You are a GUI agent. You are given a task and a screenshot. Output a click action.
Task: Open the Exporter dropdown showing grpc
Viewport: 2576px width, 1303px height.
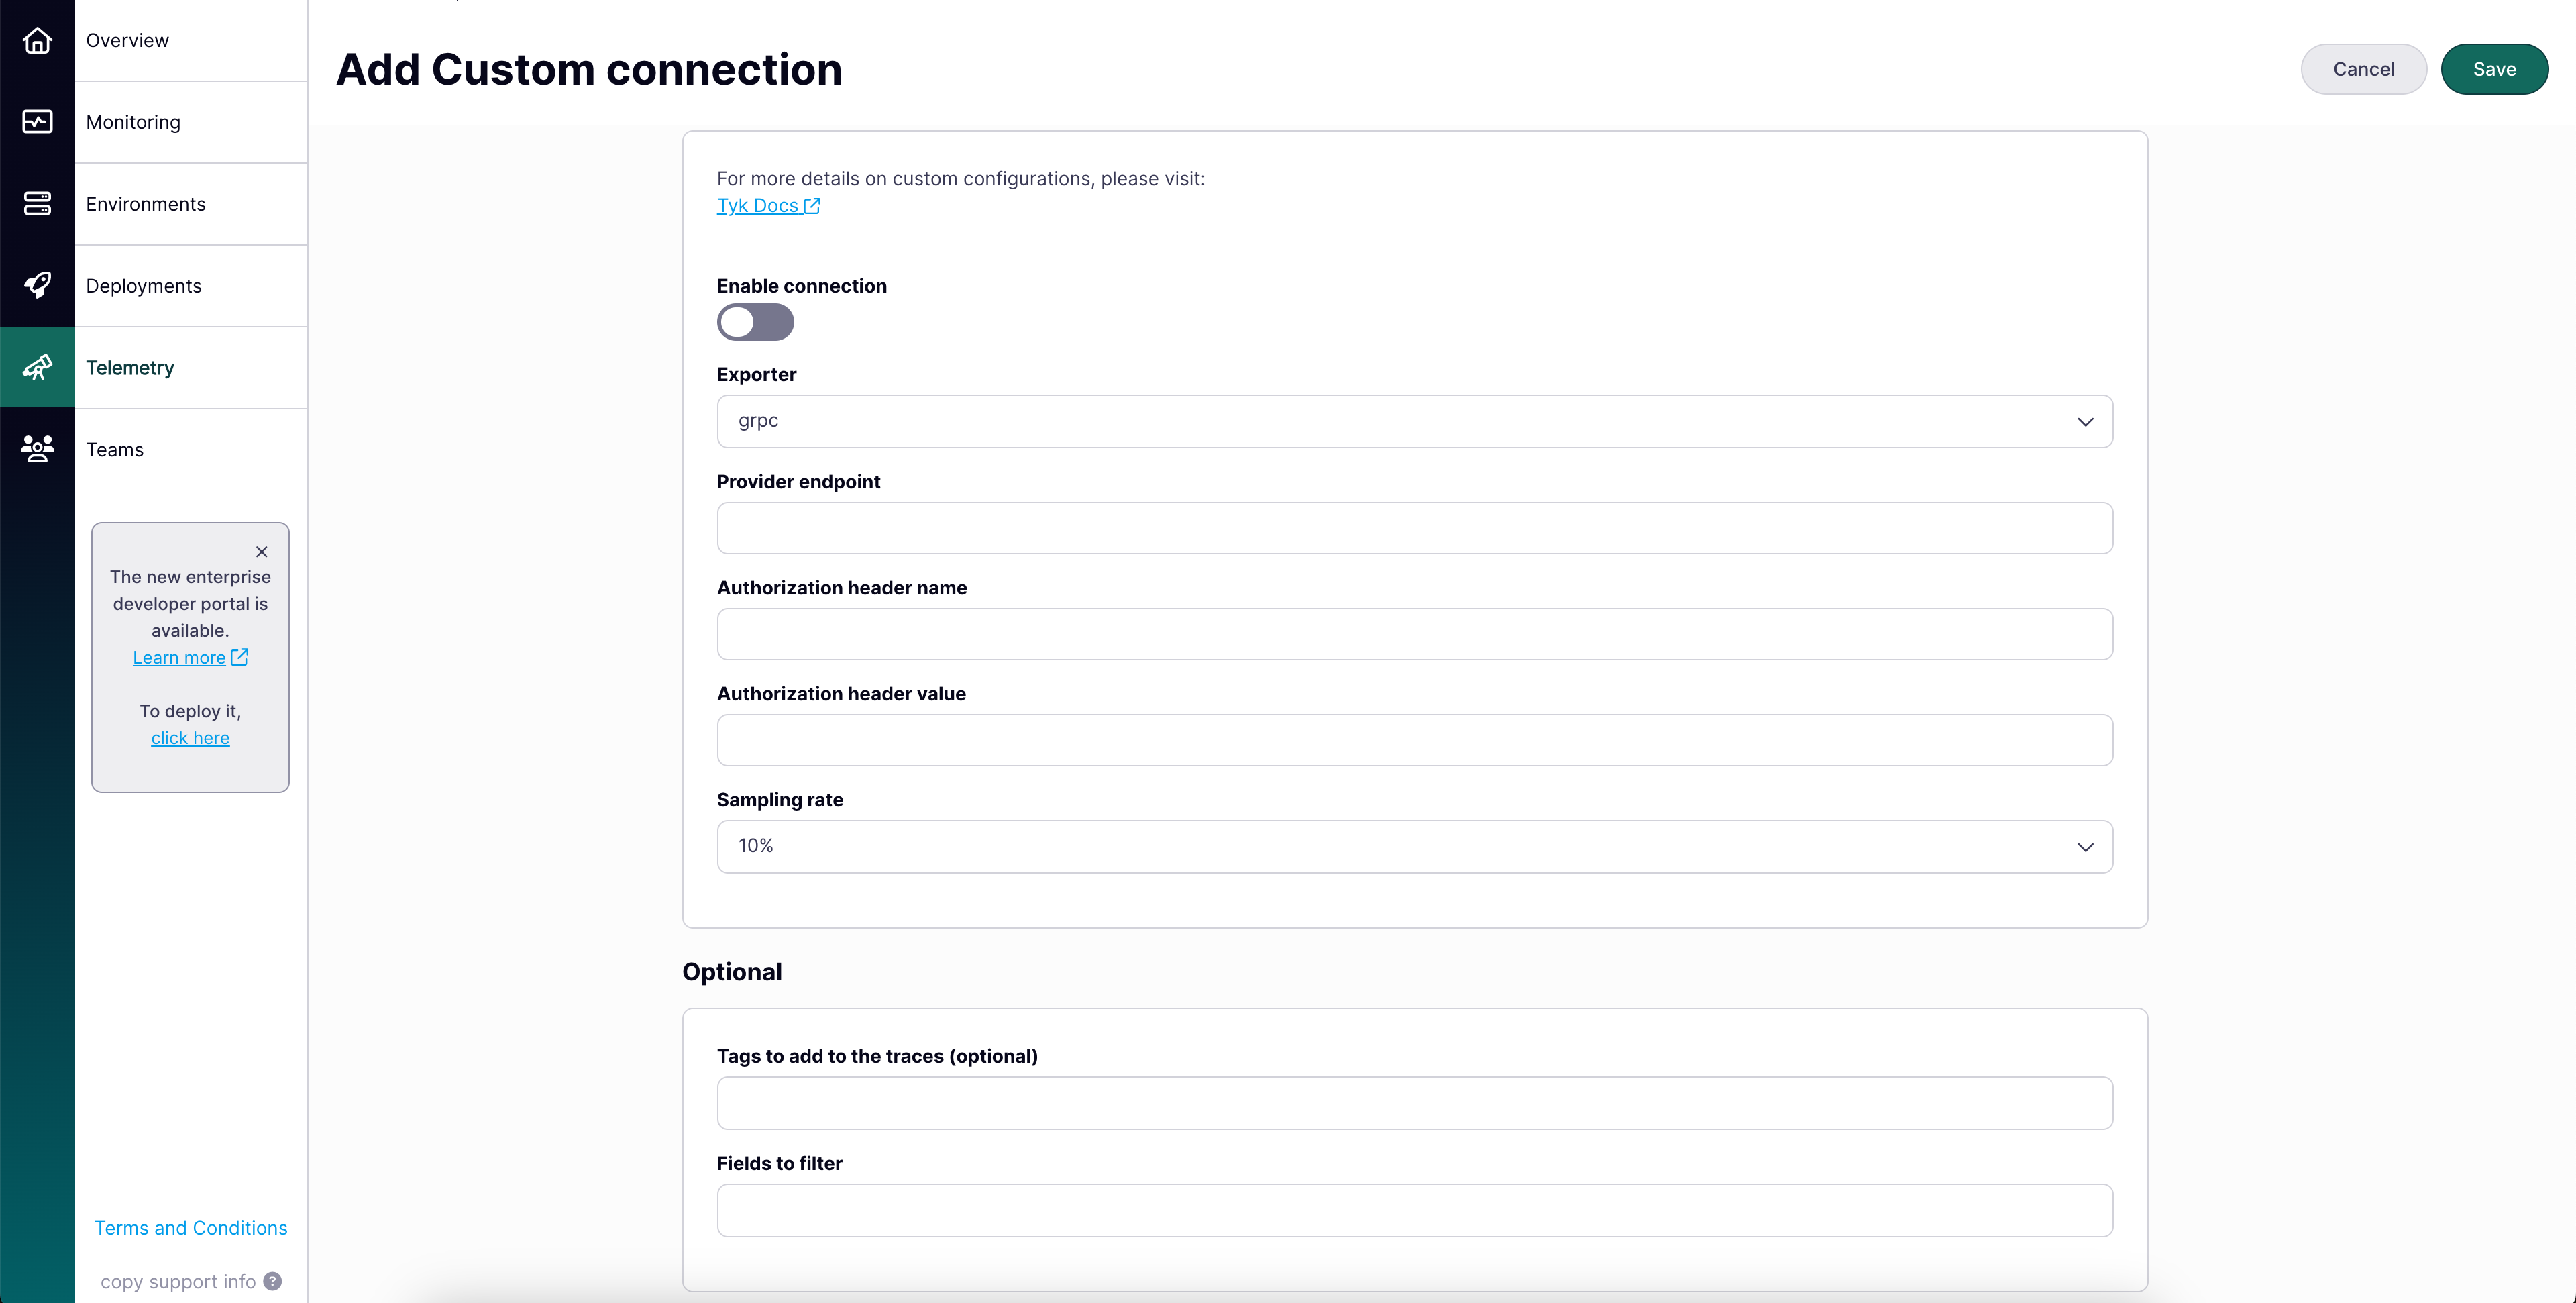coord(1414,421)
